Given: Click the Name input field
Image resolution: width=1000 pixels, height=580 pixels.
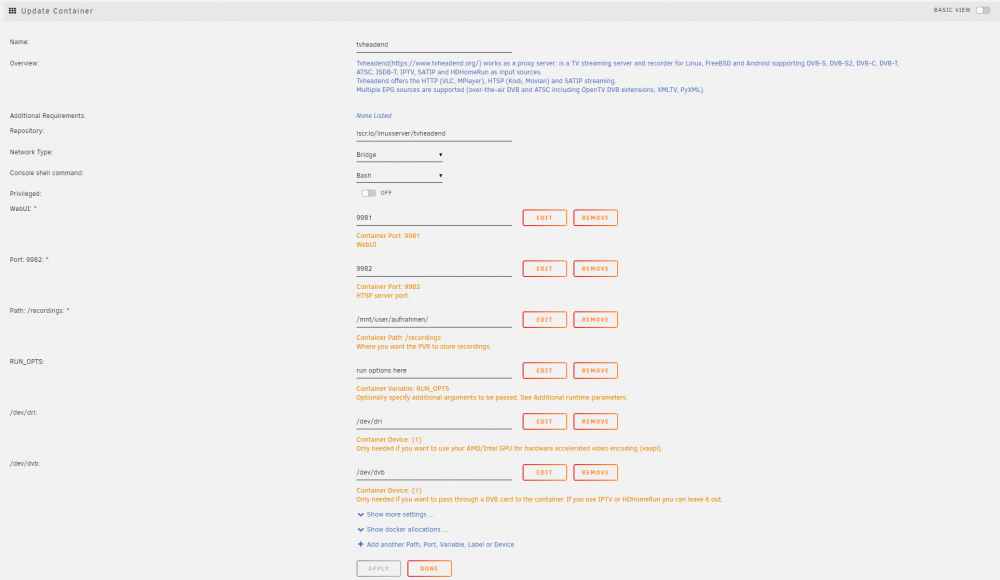Looking at the screenshot, I should click(434, 45).
